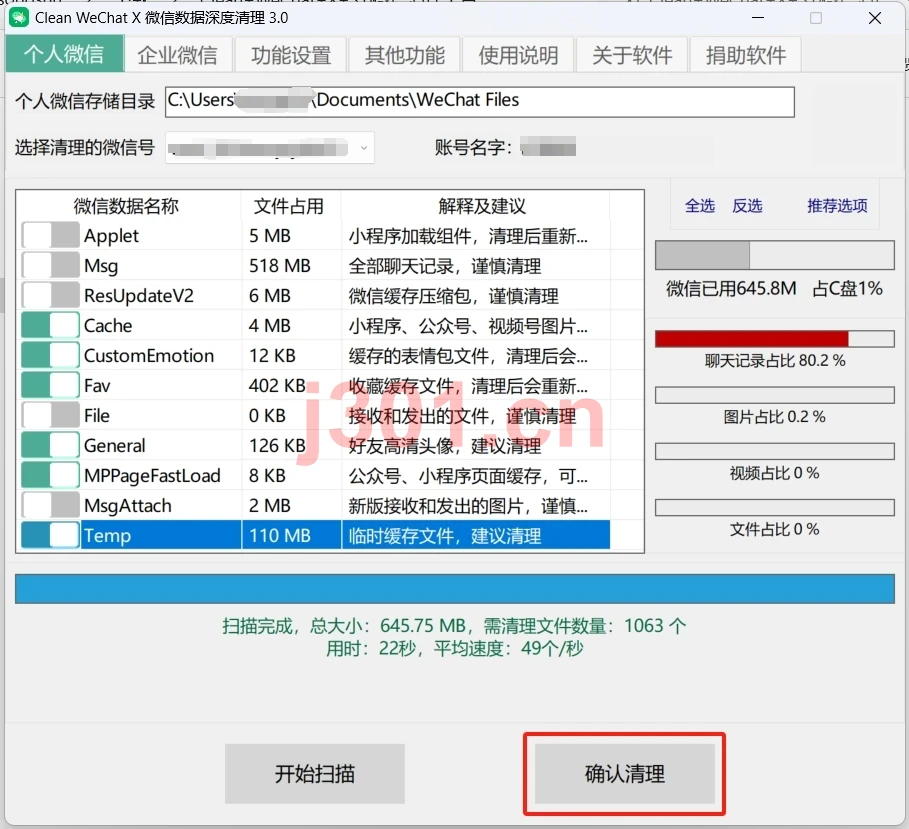This screenshot has width=909, height=829.
Task: Go to the 其他功能 tab
Action: click(405, 55)
